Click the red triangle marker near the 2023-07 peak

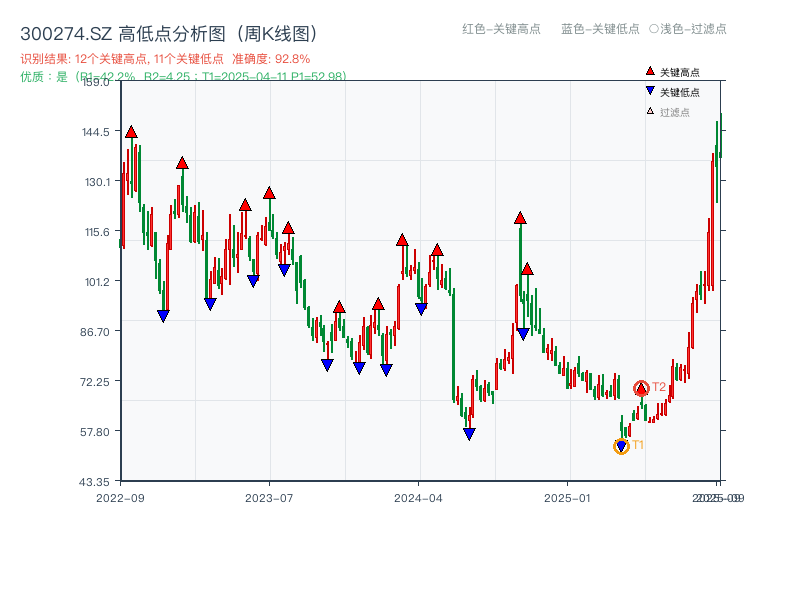click(x=268, y=192)
